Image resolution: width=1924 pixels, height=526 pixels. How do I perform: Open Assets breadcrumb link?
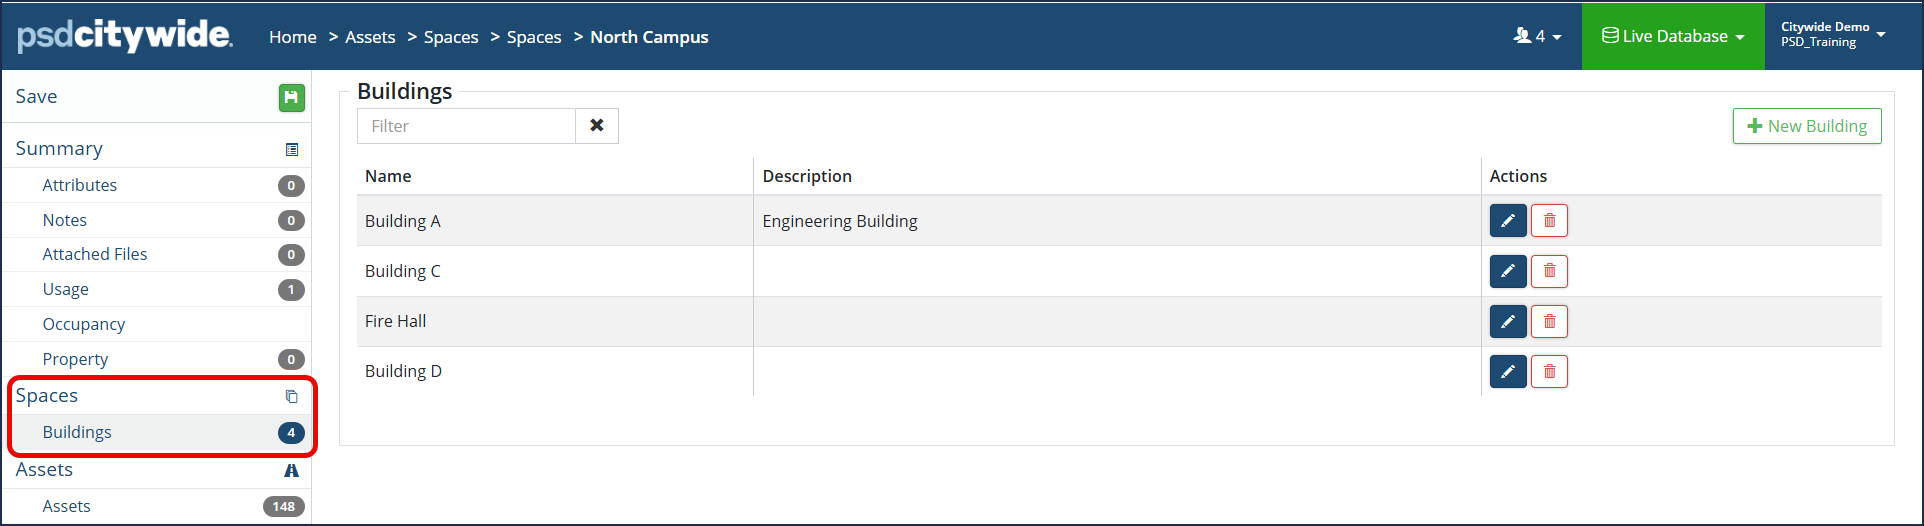(x=370, y=37)
